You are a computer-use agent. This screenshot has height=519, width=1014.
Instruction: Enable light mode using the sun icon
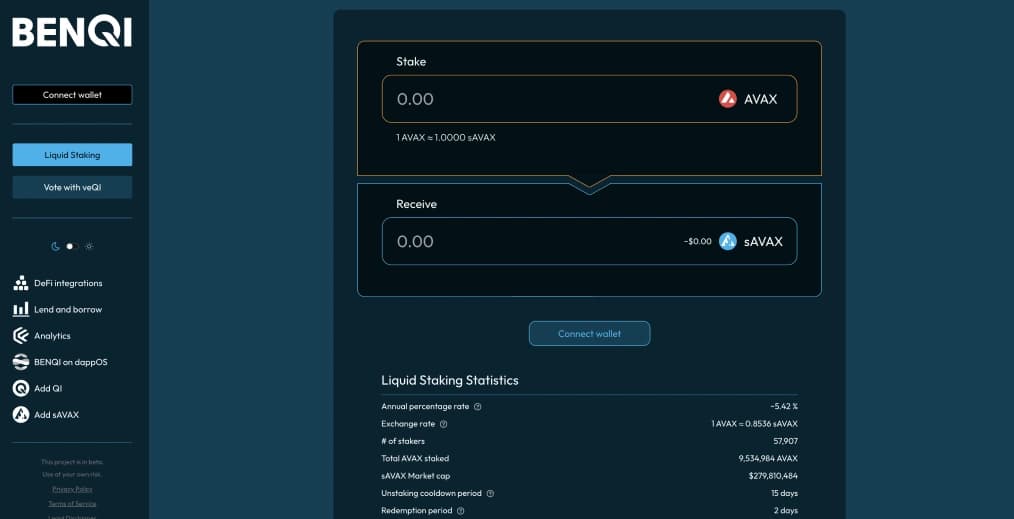coord(89,246)
